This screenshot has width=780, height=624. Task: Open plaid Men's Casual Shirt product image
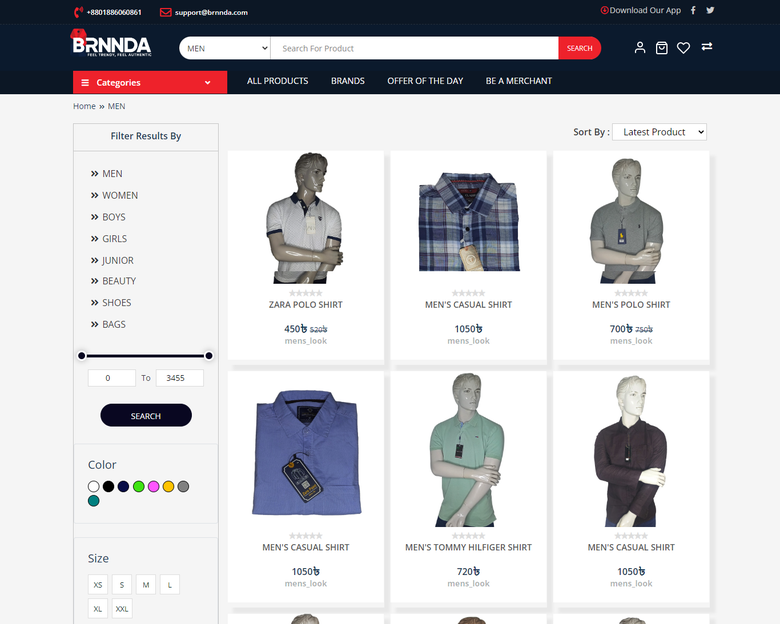pos(469,221)
